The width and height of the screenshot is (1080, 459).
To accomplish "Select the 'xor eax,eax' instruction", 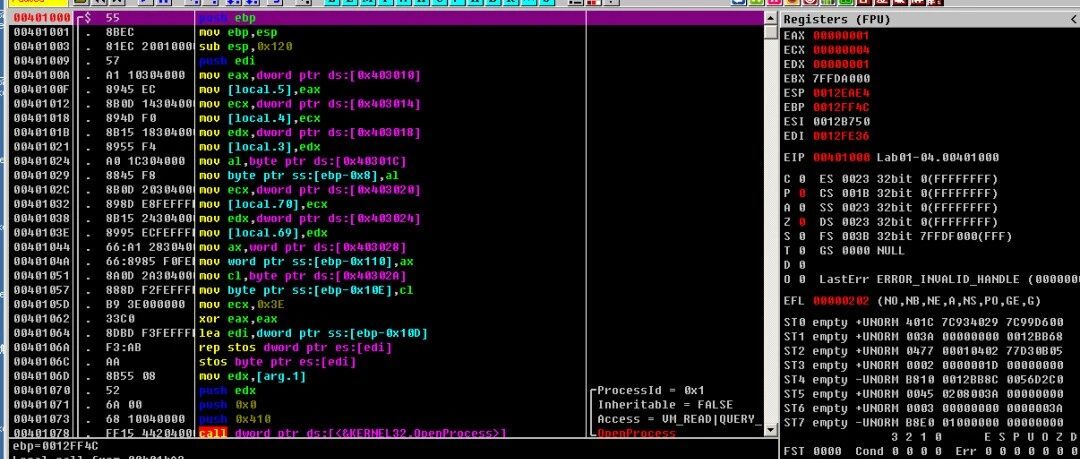I will [x=238, y=318].
